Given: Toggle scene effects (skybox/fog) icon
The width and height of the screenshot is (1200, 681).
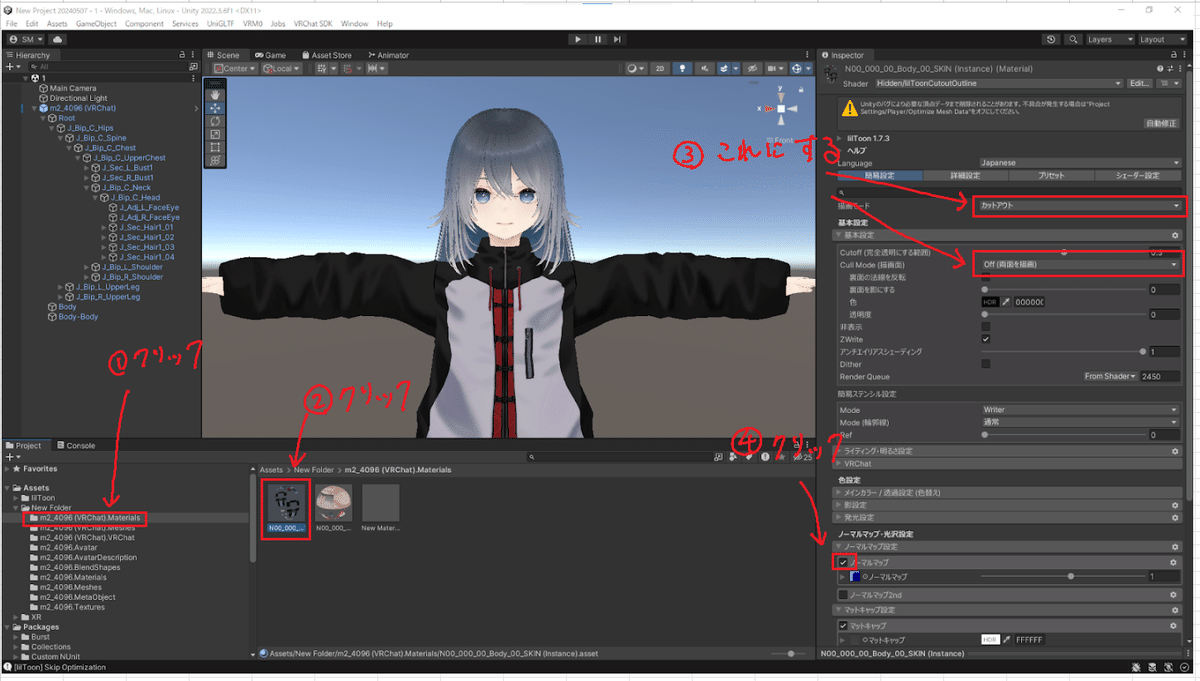Looking at the screenshot, I should [x=726, y=69].
